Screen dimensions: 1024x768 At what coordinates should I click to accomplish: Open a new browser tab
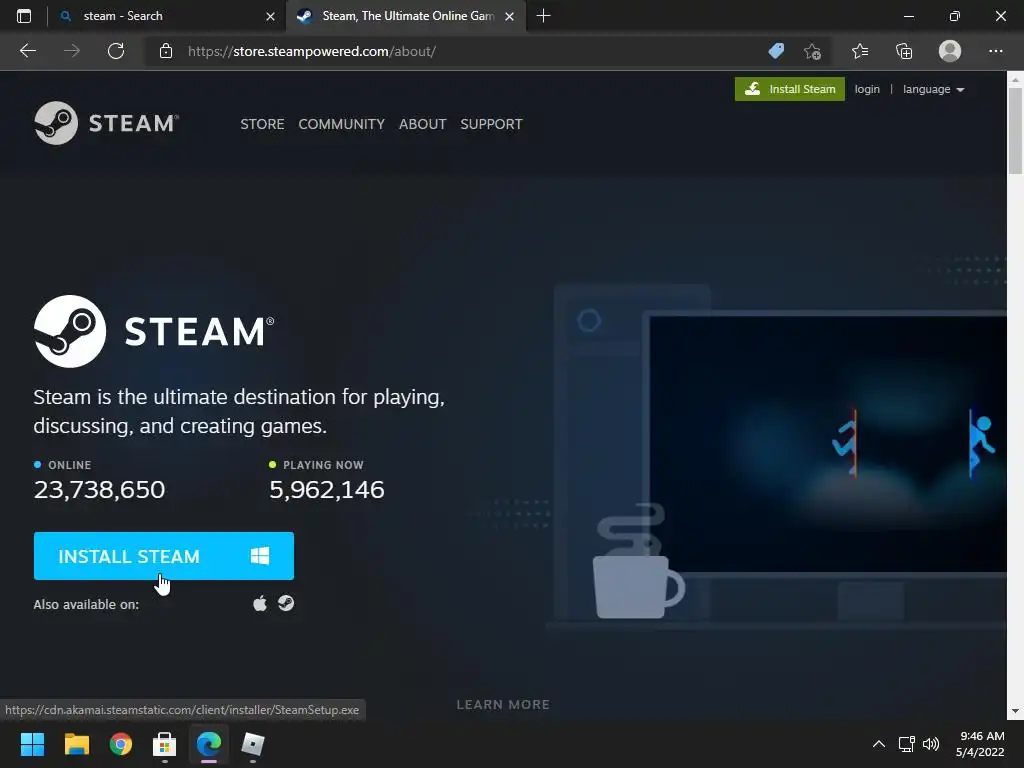(x=543, y=16)
